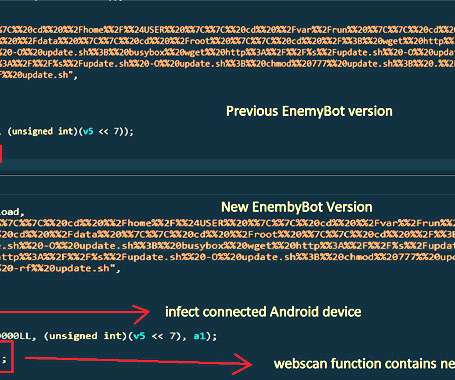Click '24USER' in the top orange line
Screen dimensions: 455x380
click(x=148, y=30)
